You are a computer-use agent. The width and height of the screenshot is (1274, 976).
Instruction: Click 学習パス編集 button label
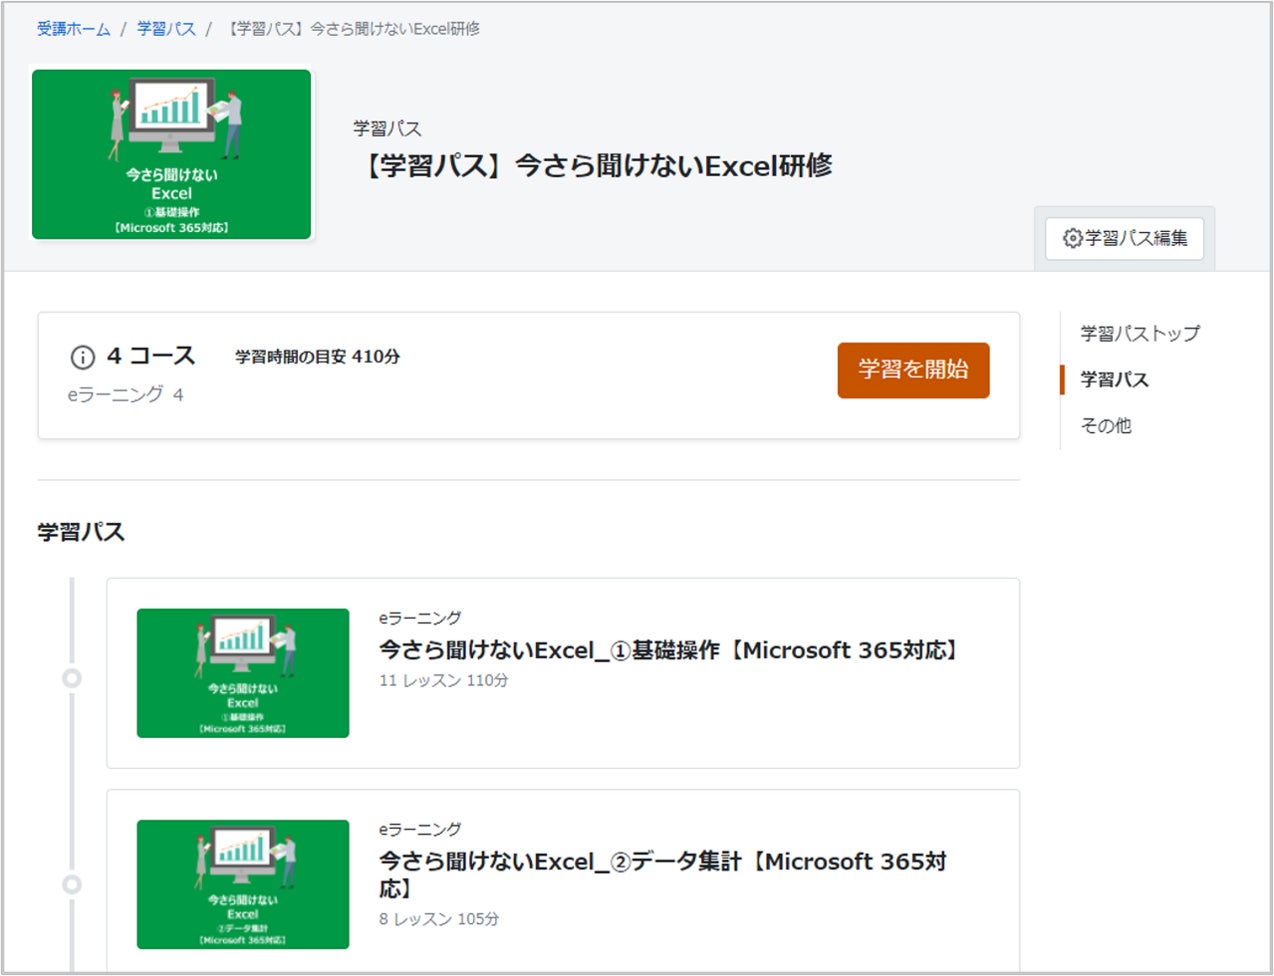1136,238
